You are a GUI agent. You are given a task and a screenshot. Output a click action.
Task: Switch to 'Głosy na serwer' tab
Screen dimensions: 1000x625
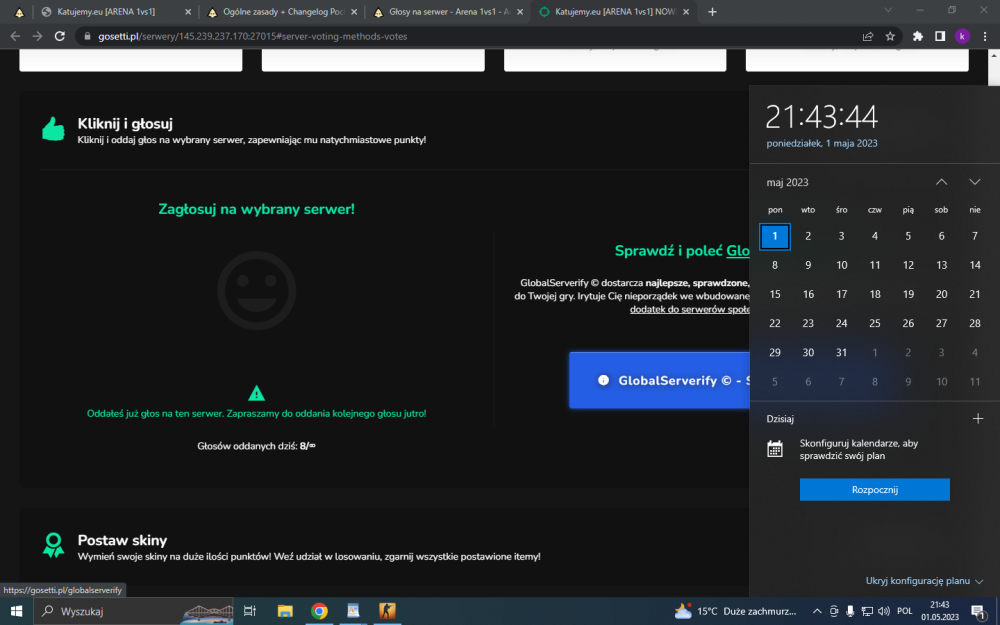(450, 11)
